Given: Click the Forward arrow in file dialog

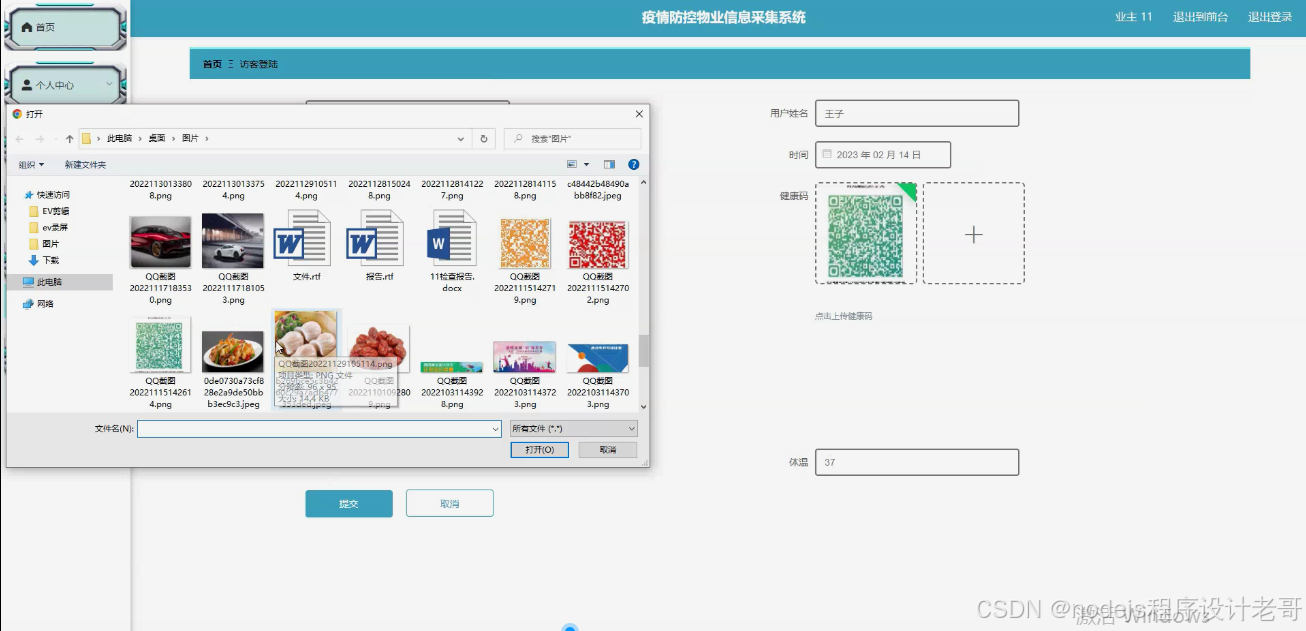Looking at the screenshot, I should pyautogui.click(x=39, y=139).
